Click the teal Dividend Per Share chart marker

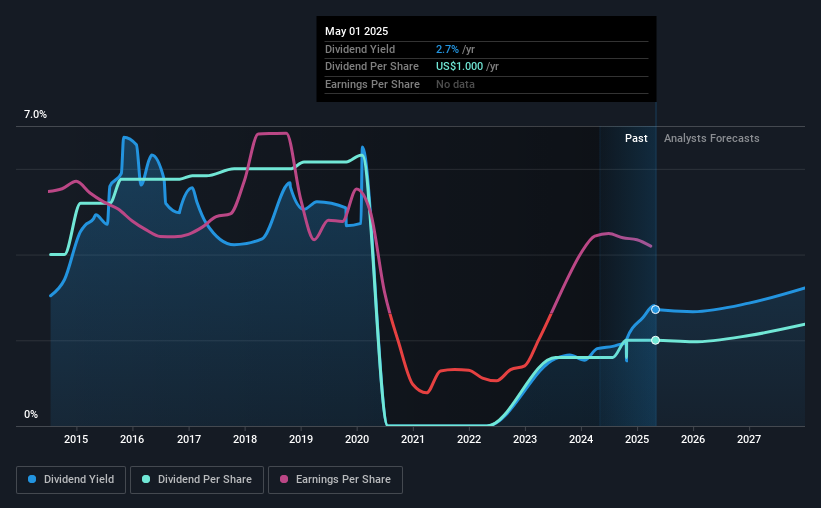[655, 340]
